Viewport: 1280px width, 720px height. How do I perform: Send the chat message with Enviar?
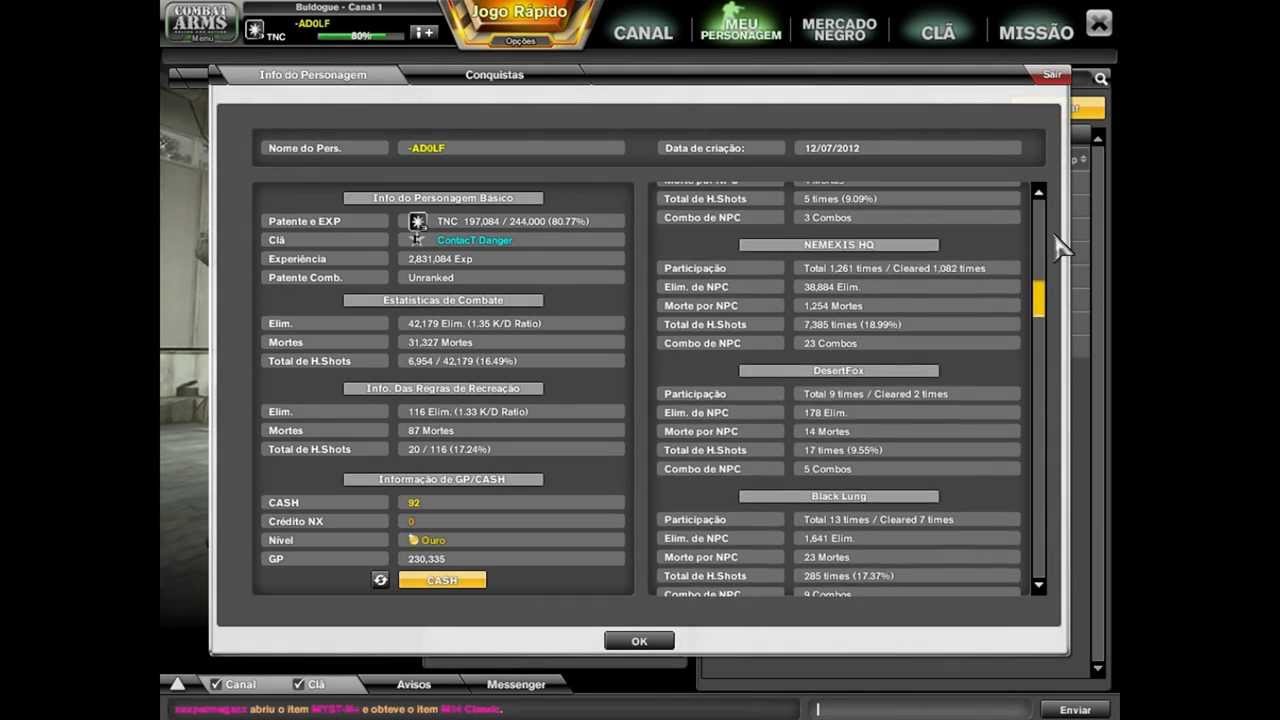[1075, 710]
